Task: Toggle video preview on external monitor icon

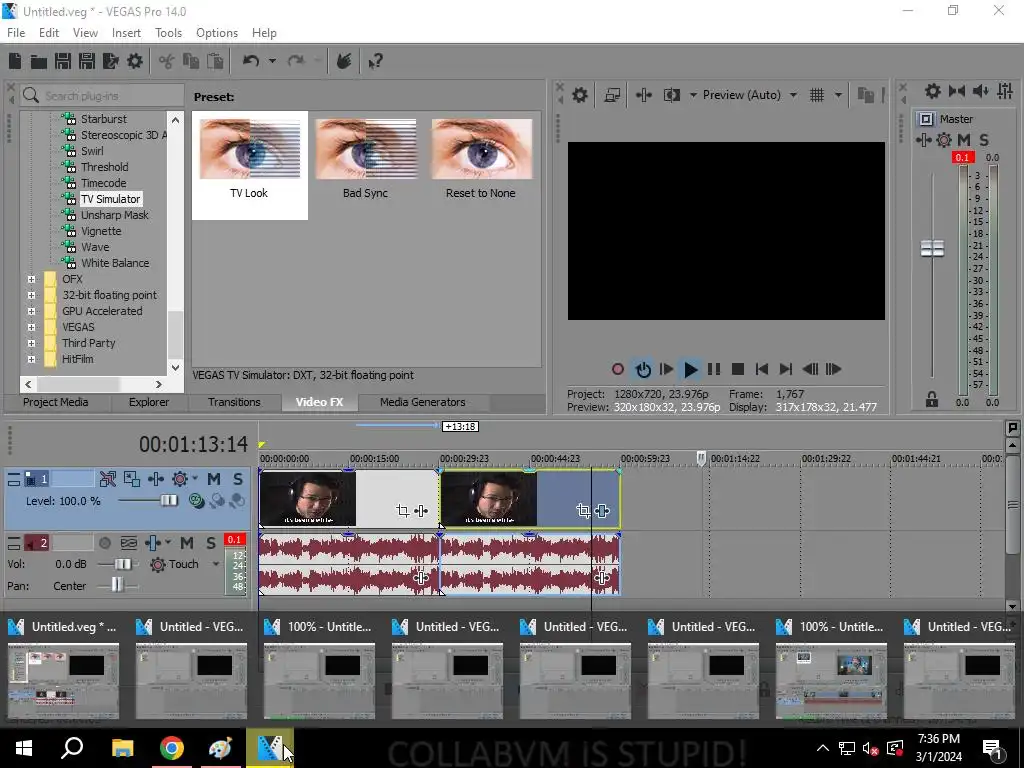Action: coord(612,95)
